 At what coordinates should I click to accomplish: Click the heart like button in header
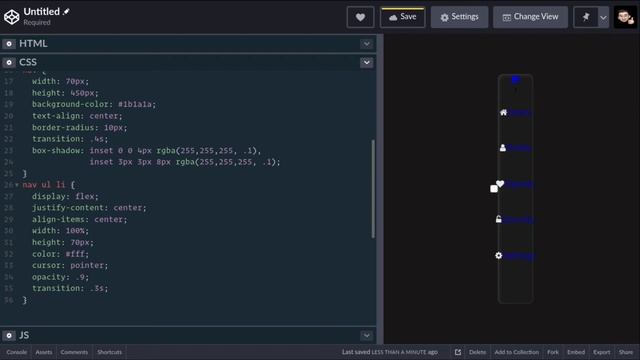[x=360, y=17]
